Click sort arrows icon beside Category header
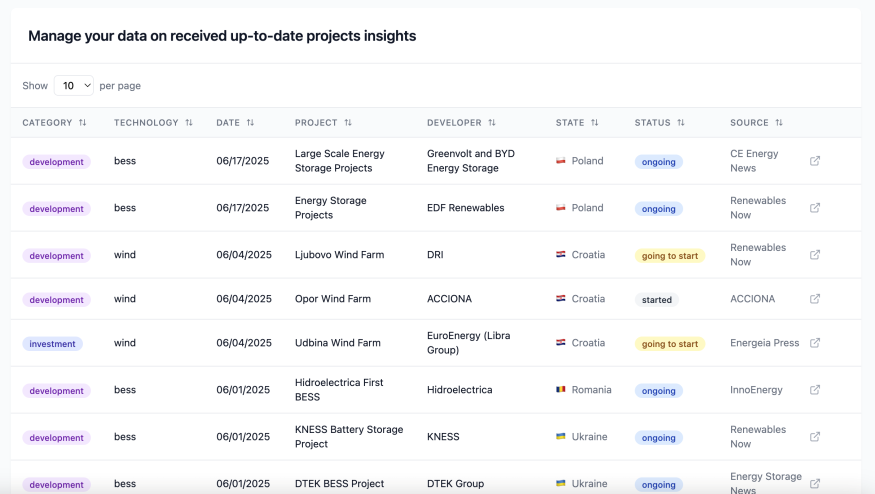875x494 pixels. tap(83, 123)
